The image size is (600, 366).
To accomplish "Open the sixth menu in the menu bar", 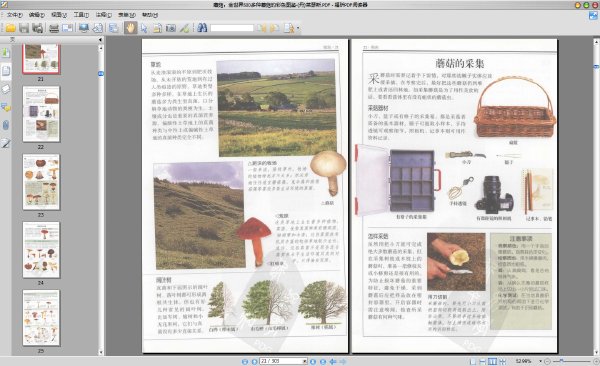I will pos(127,15).
